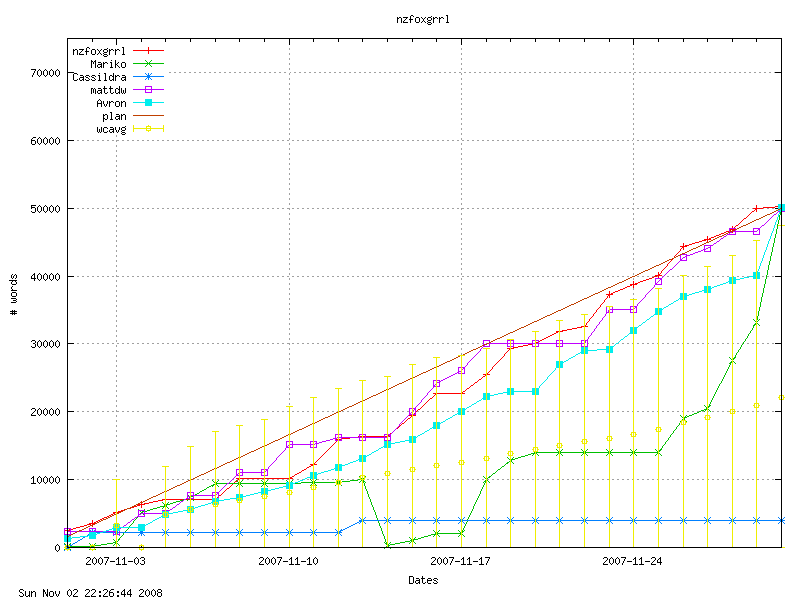Viewport: 800px width, 600px height.
Task: Select the Cassildra legend label
Action: click(x=99, y=76)
